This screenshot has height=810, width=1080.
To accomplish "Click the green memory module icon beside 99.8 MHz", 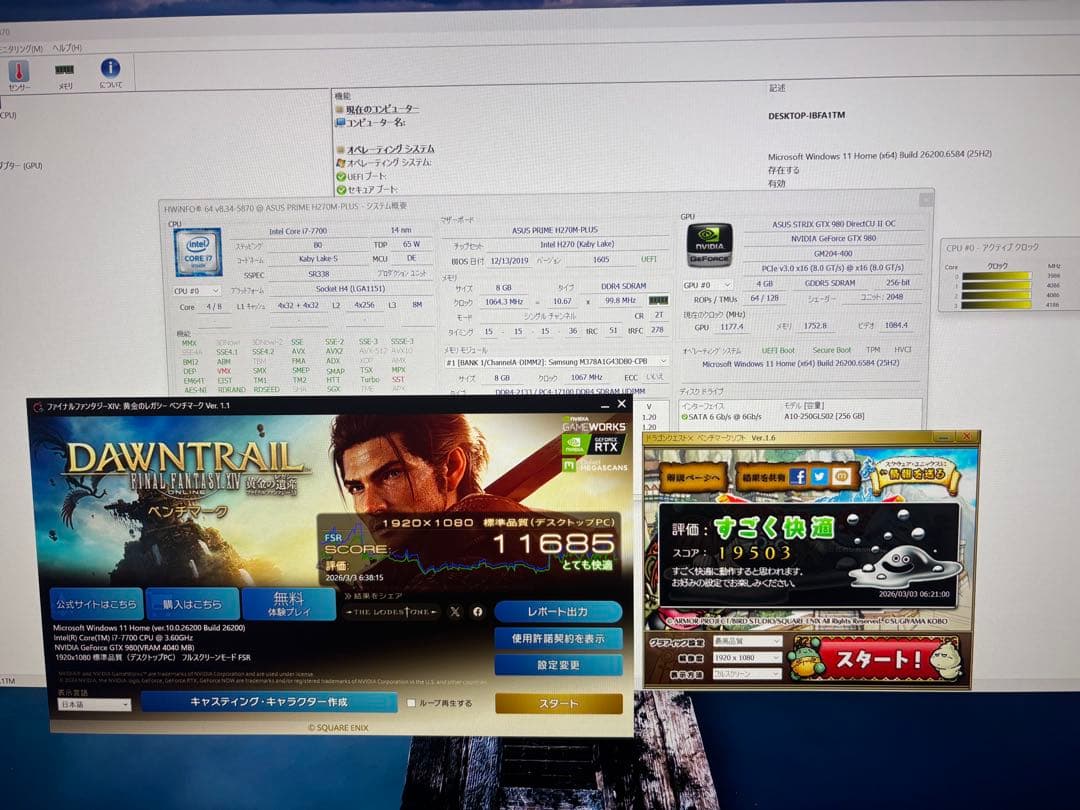I will click(x=658, y=301).
